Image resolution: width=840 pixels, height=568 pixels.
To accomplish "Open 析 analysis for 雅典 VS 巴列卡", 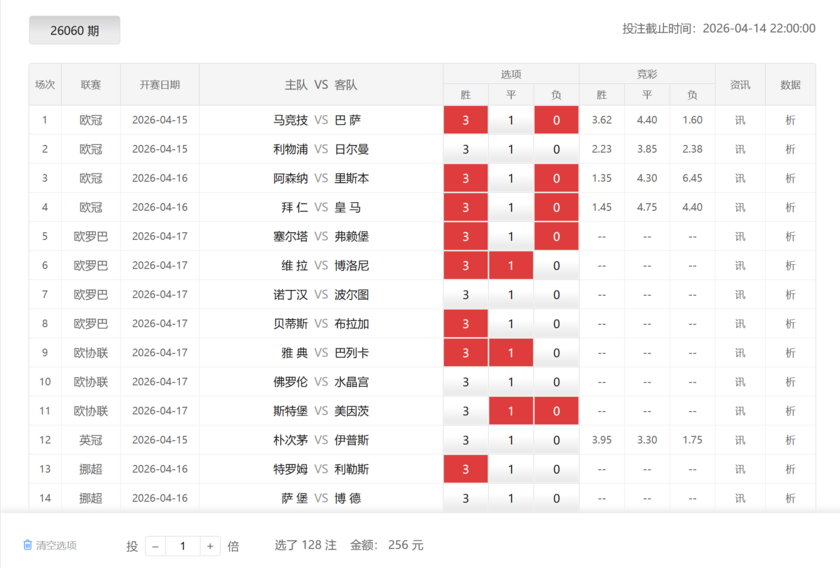I will click(x=790, y=353).
